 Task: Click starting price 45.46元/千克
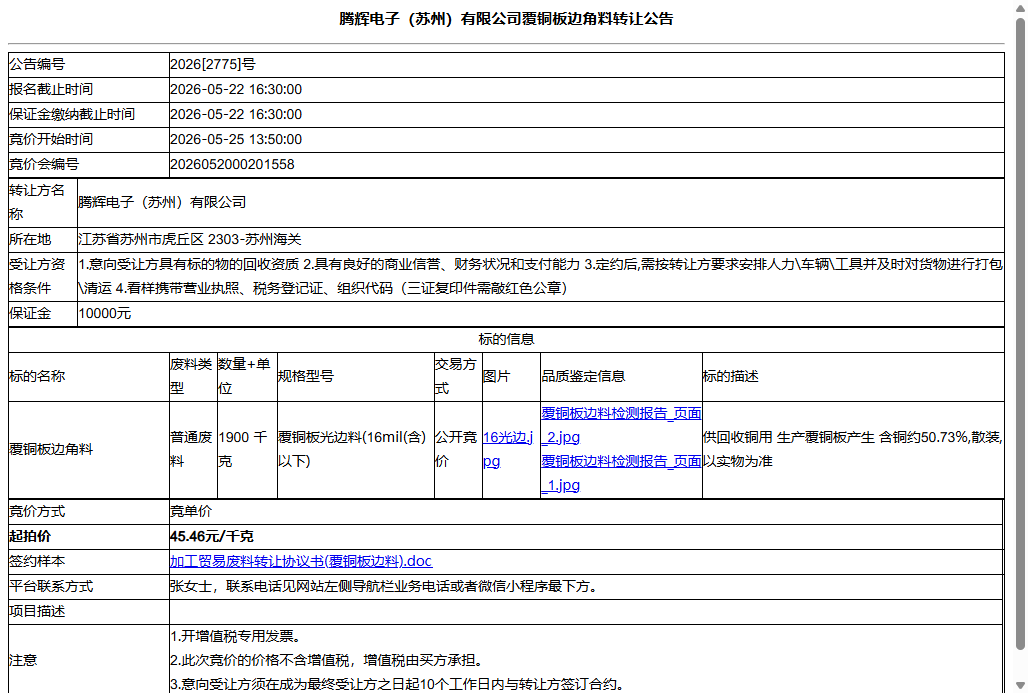(212, 536)
